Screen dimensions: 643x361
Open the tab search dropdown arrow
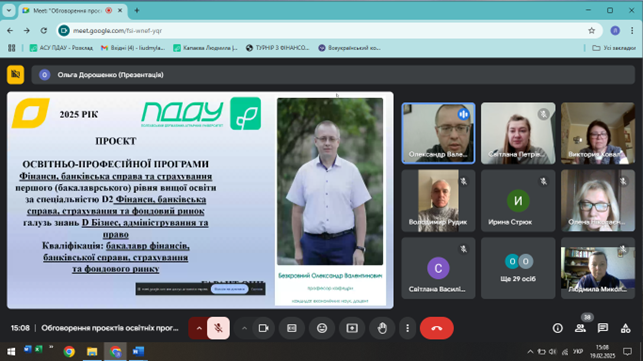[x=9, y=11]
